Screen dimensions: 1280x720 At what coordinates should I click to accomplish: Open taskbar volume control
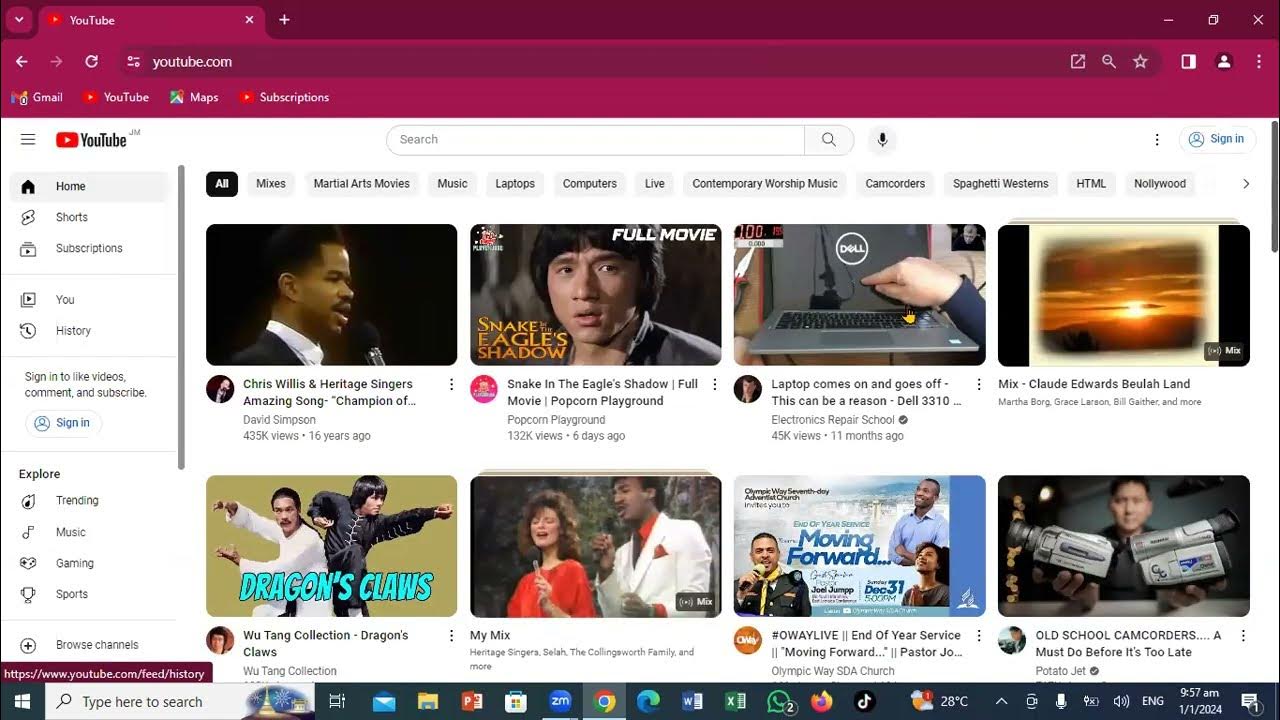click(x=1121, y=702)
